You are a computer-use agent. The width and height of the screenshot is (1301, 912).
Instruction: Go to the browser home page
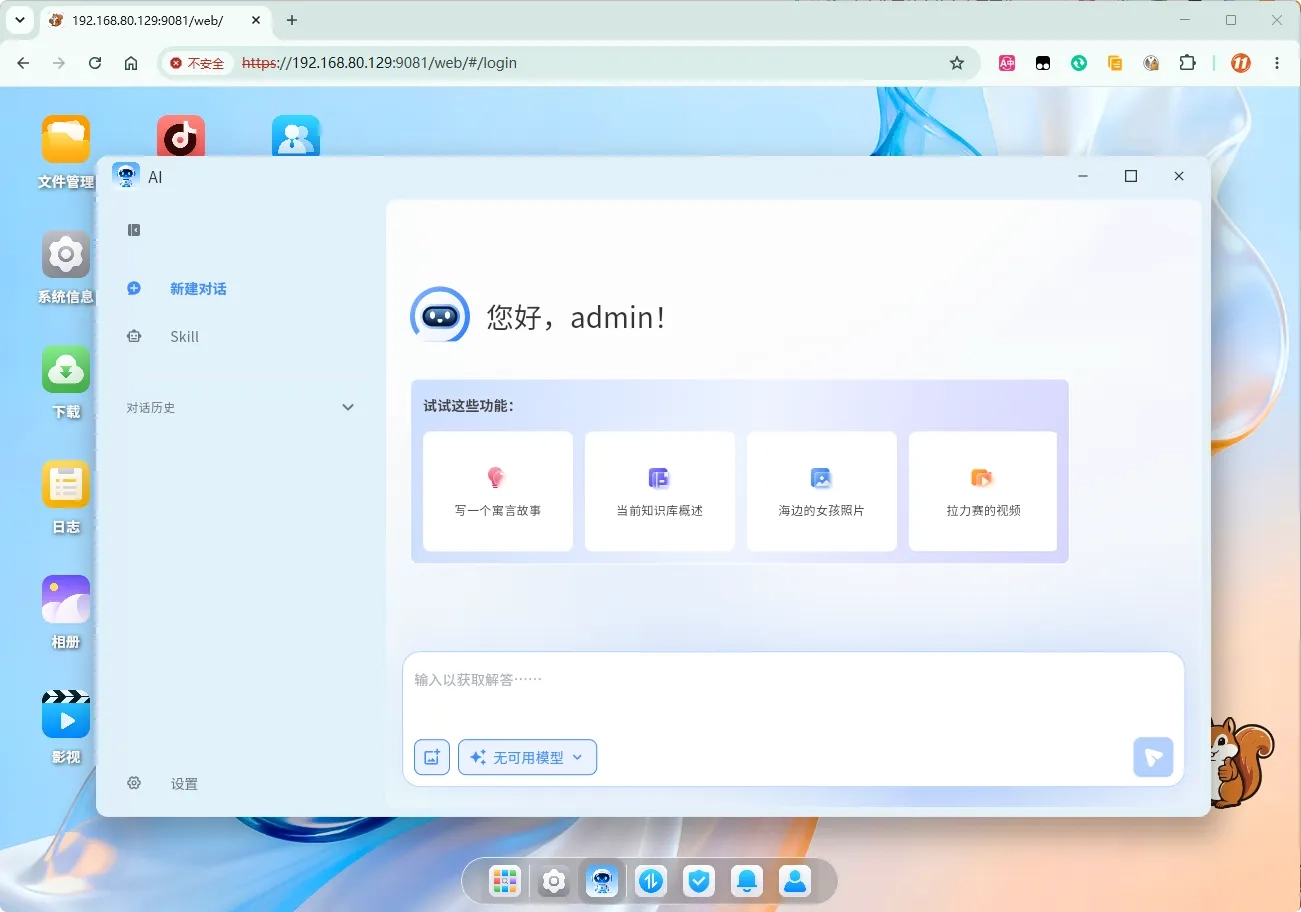[x=131, y=63]
